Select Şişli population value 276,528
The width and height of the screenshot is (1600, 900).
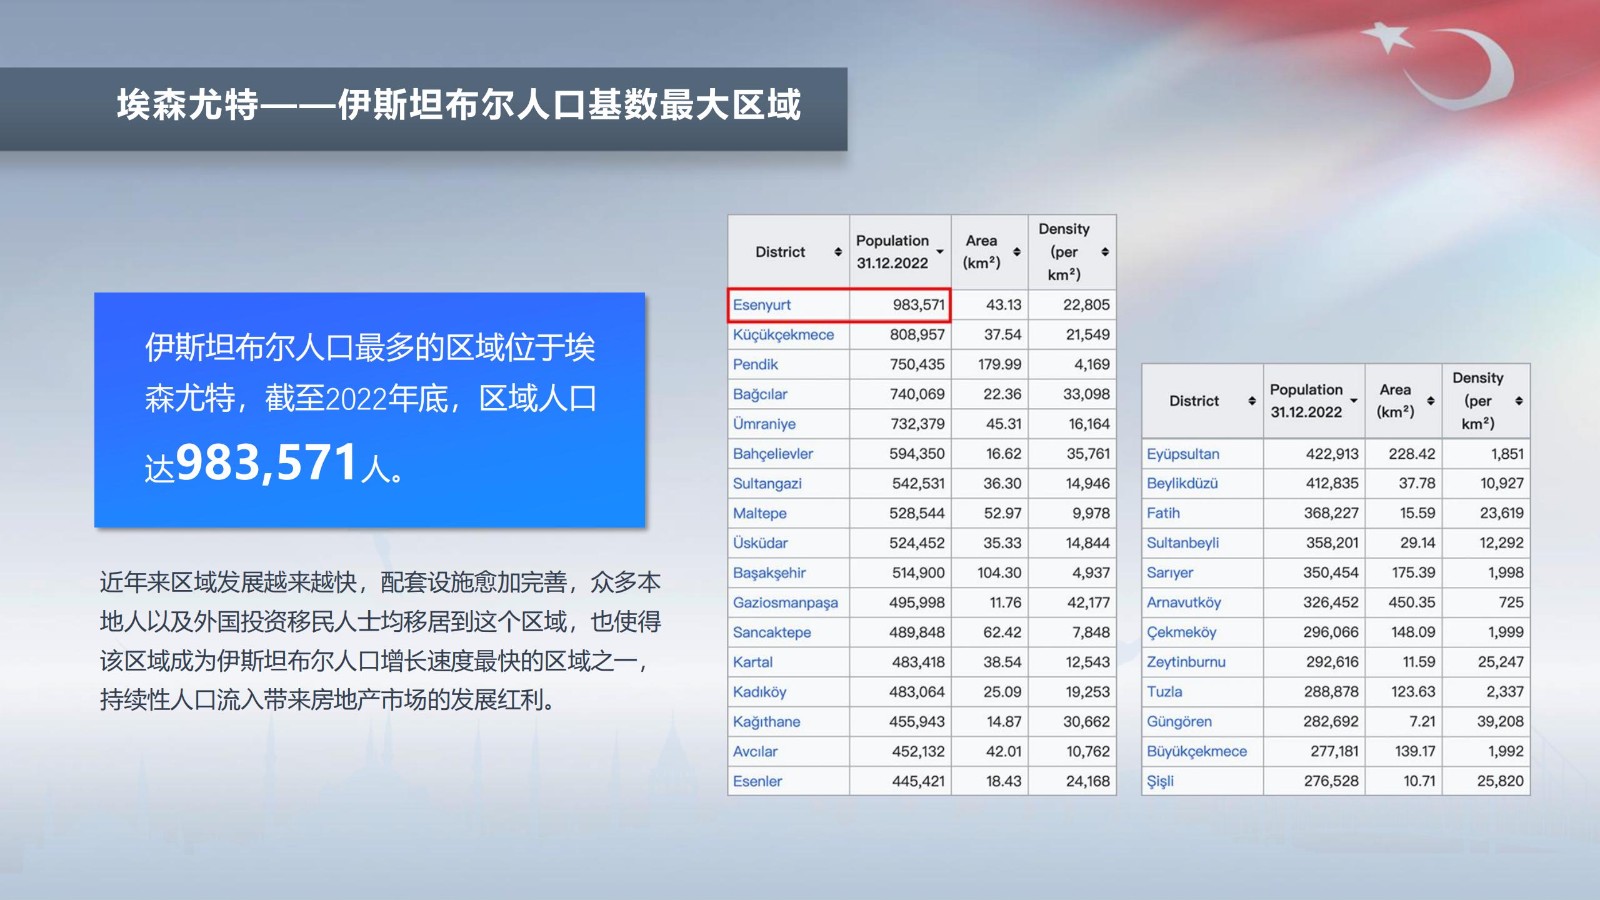click(x=1331, y=782)
